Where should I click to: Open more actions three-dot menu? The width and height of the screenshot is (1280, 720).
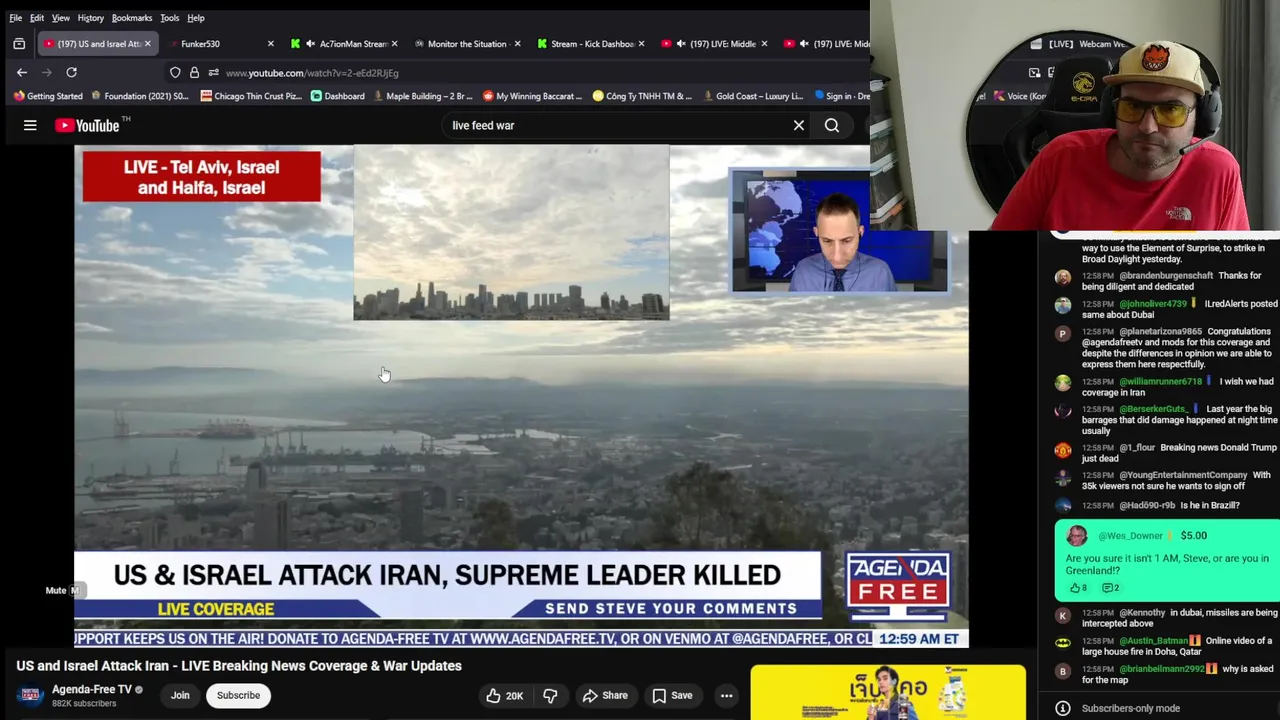[727, 696]
